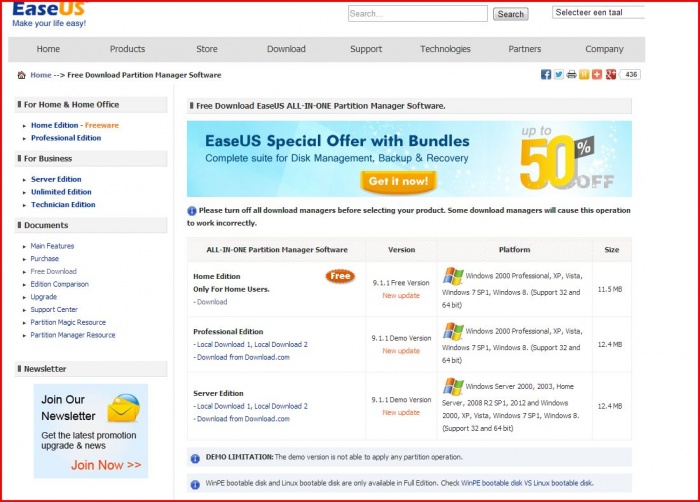The width and height of the screenshot is (700, 502).
Task: Click the Search button
Action: pyautogui.click(x=511, y=14)
